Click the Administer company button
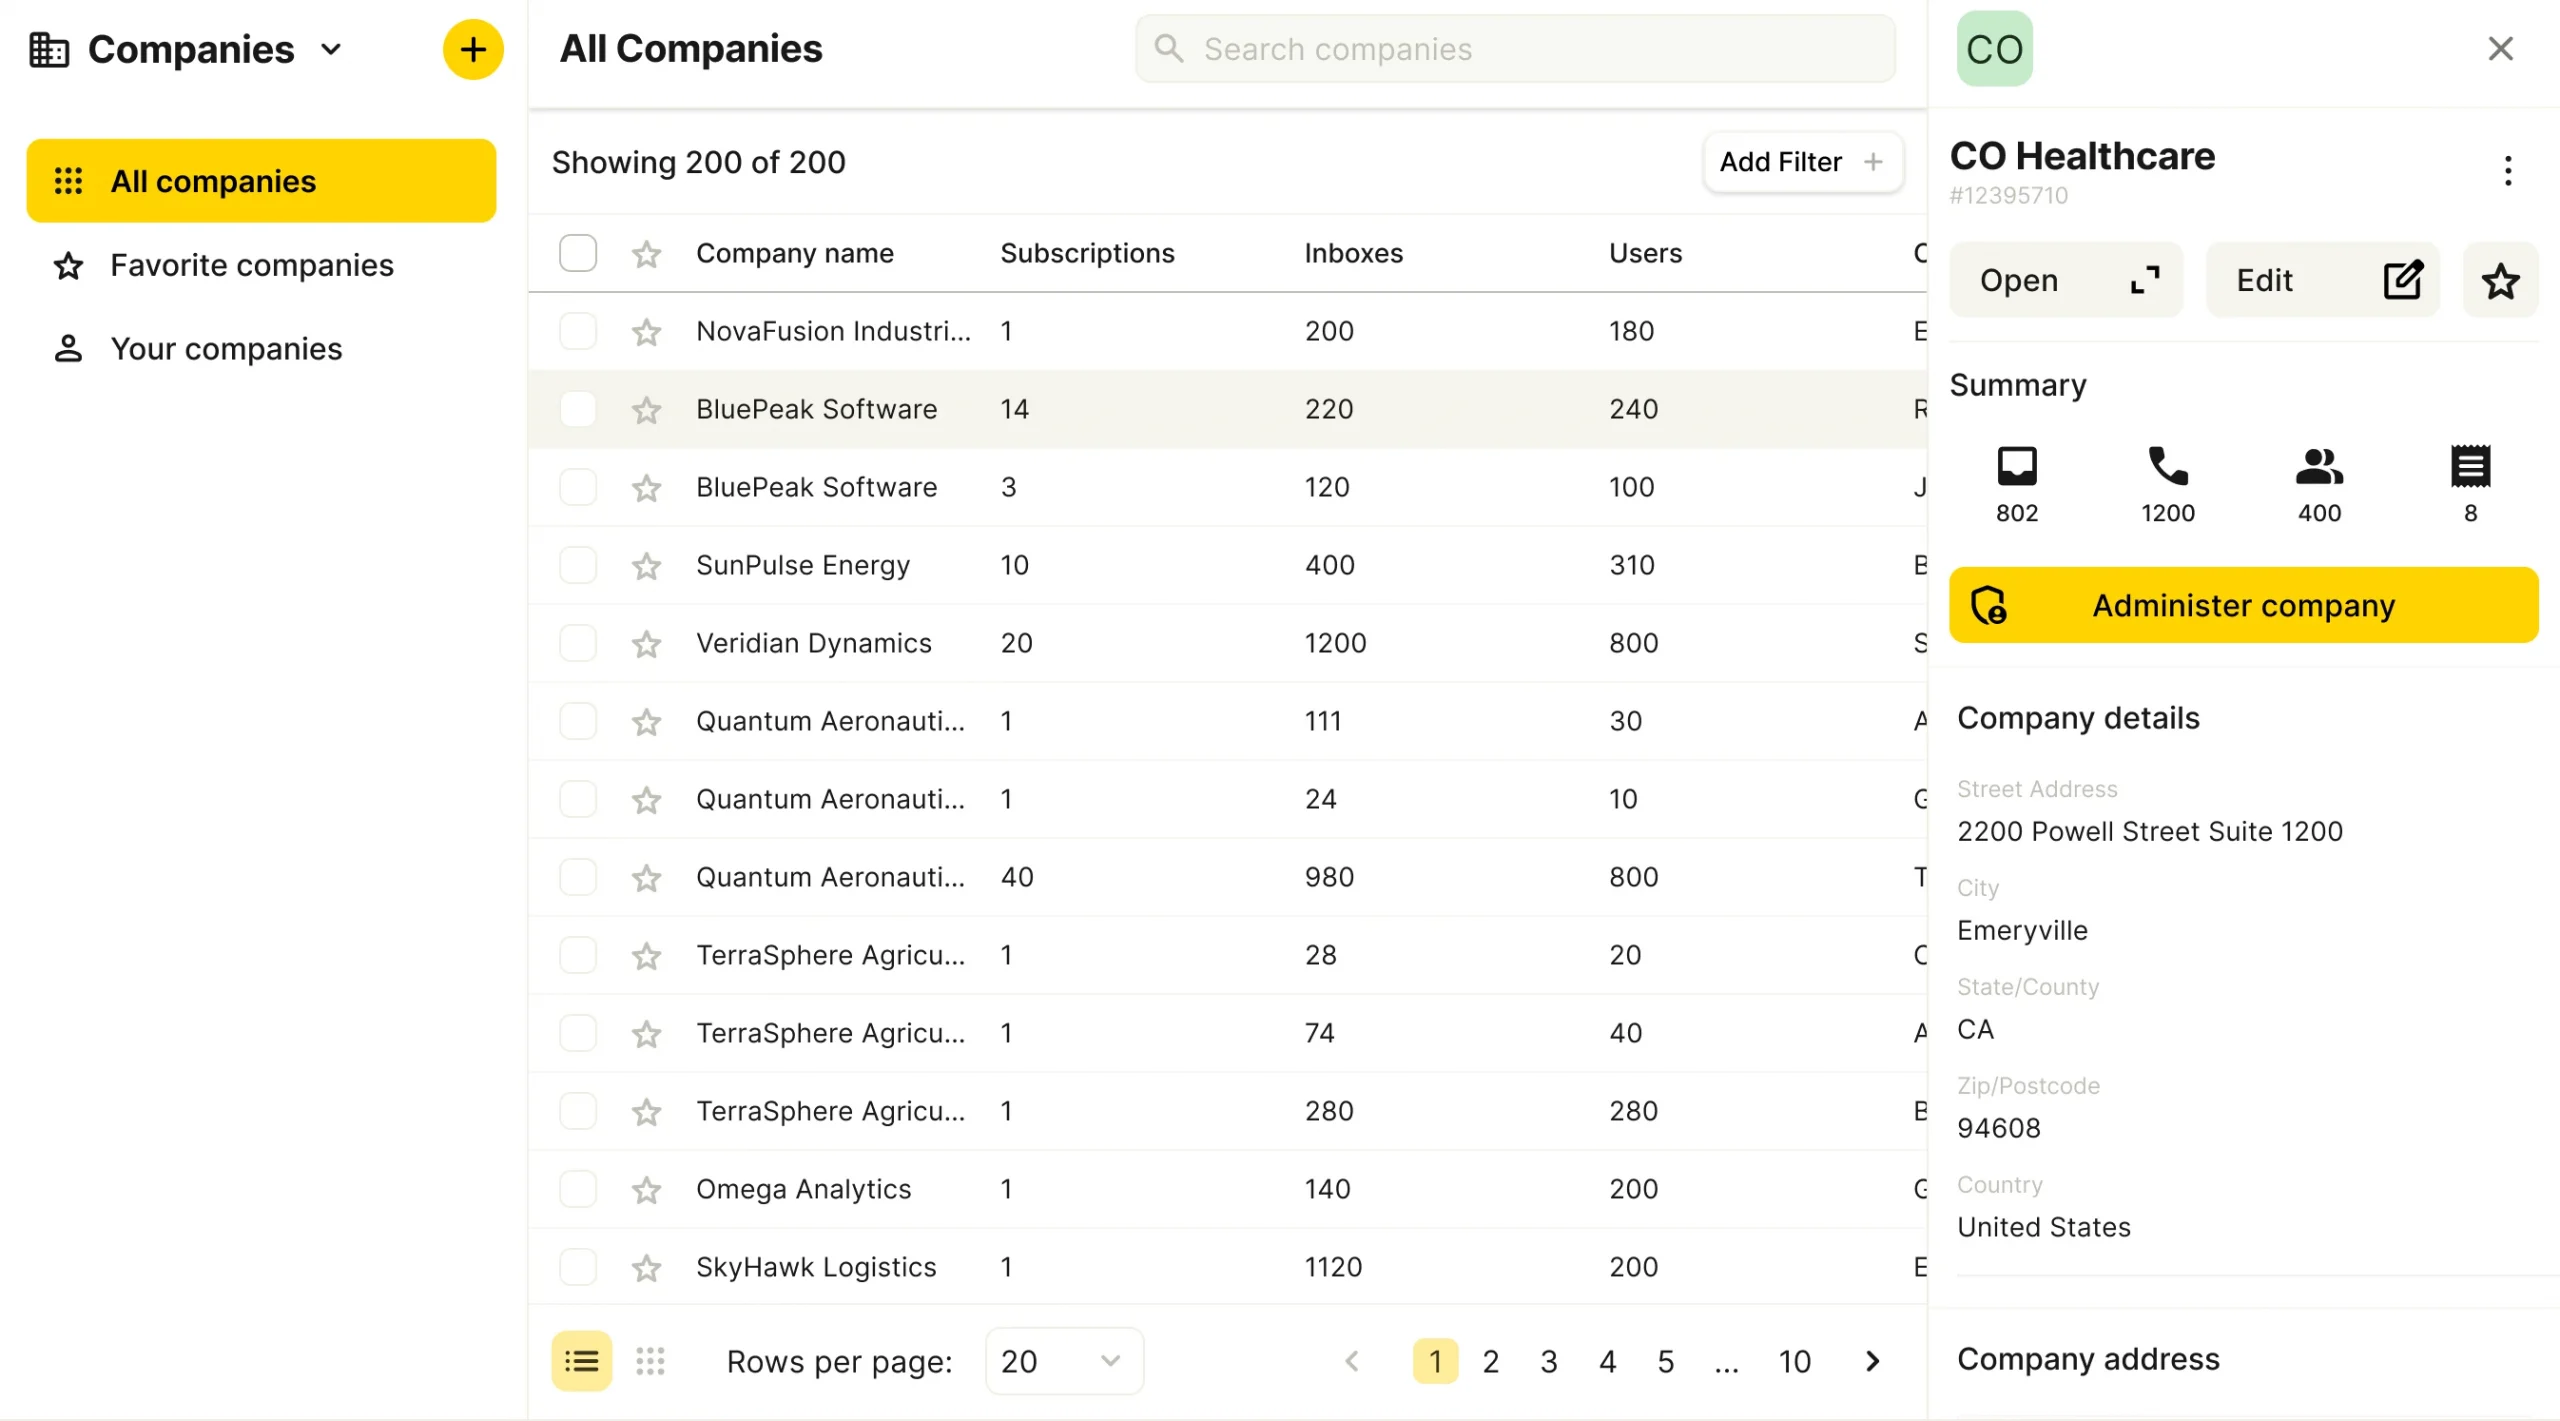This screenshot has width=2560, height=1421. point(2243,605)
